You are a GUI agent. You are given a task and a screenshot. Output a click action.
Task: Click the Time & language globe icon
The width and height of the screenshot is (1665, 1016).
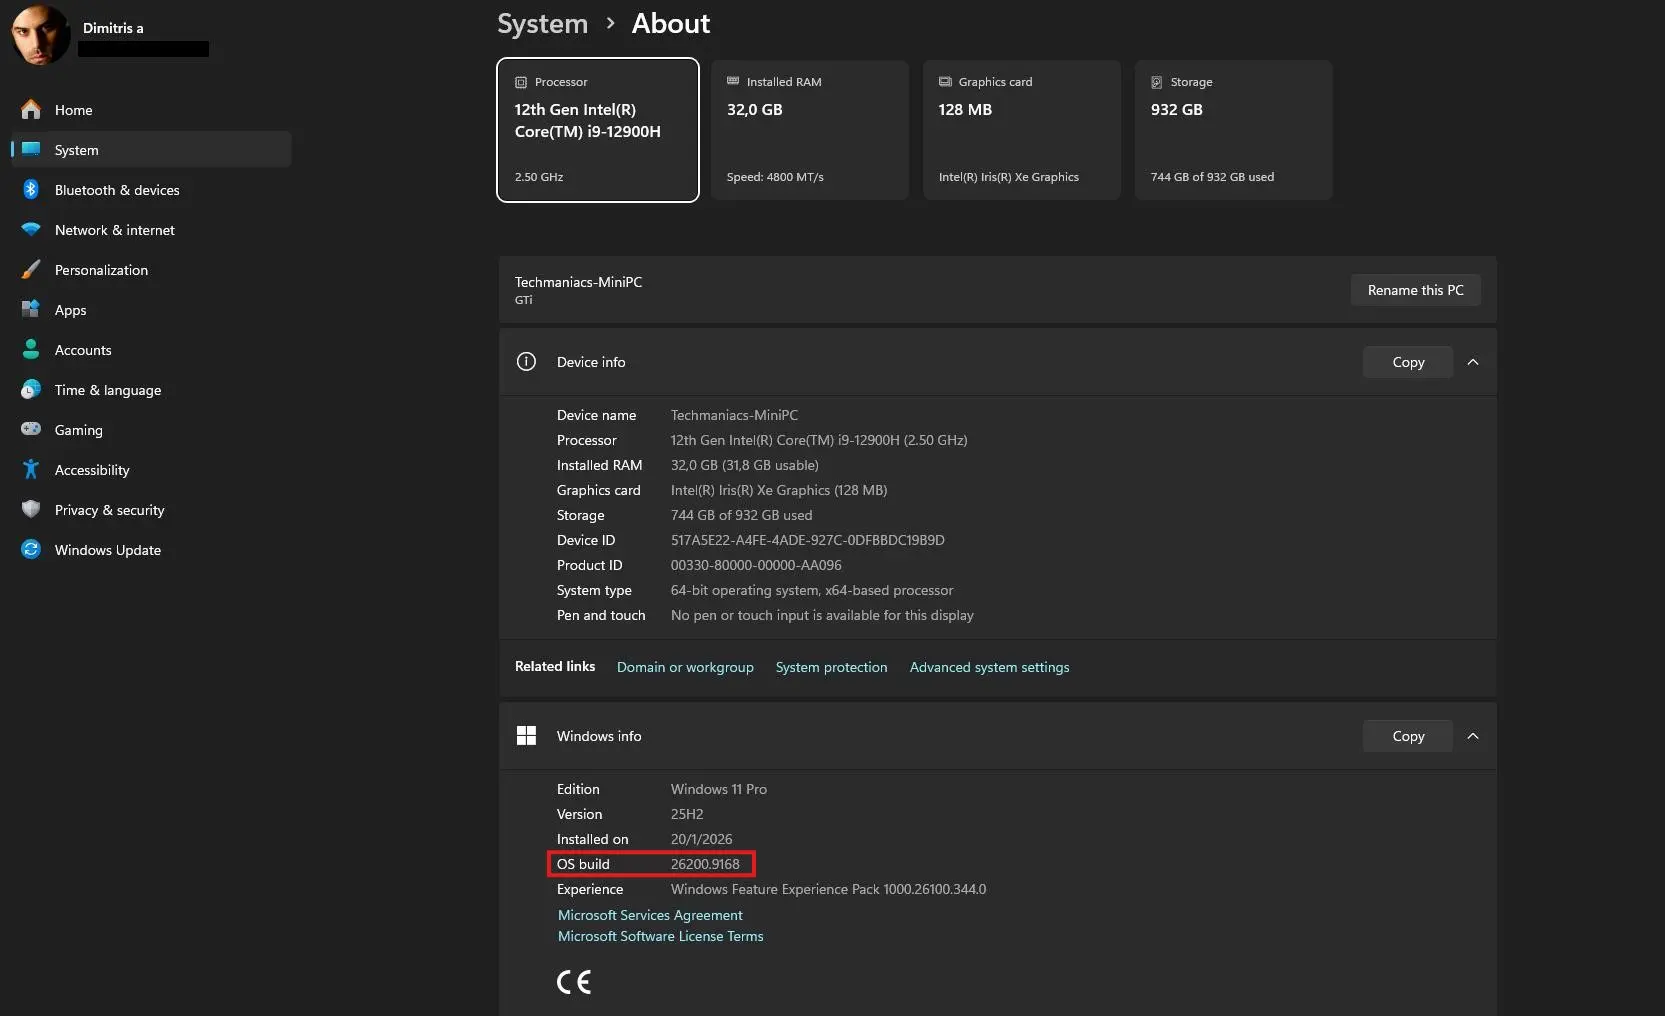31,390
